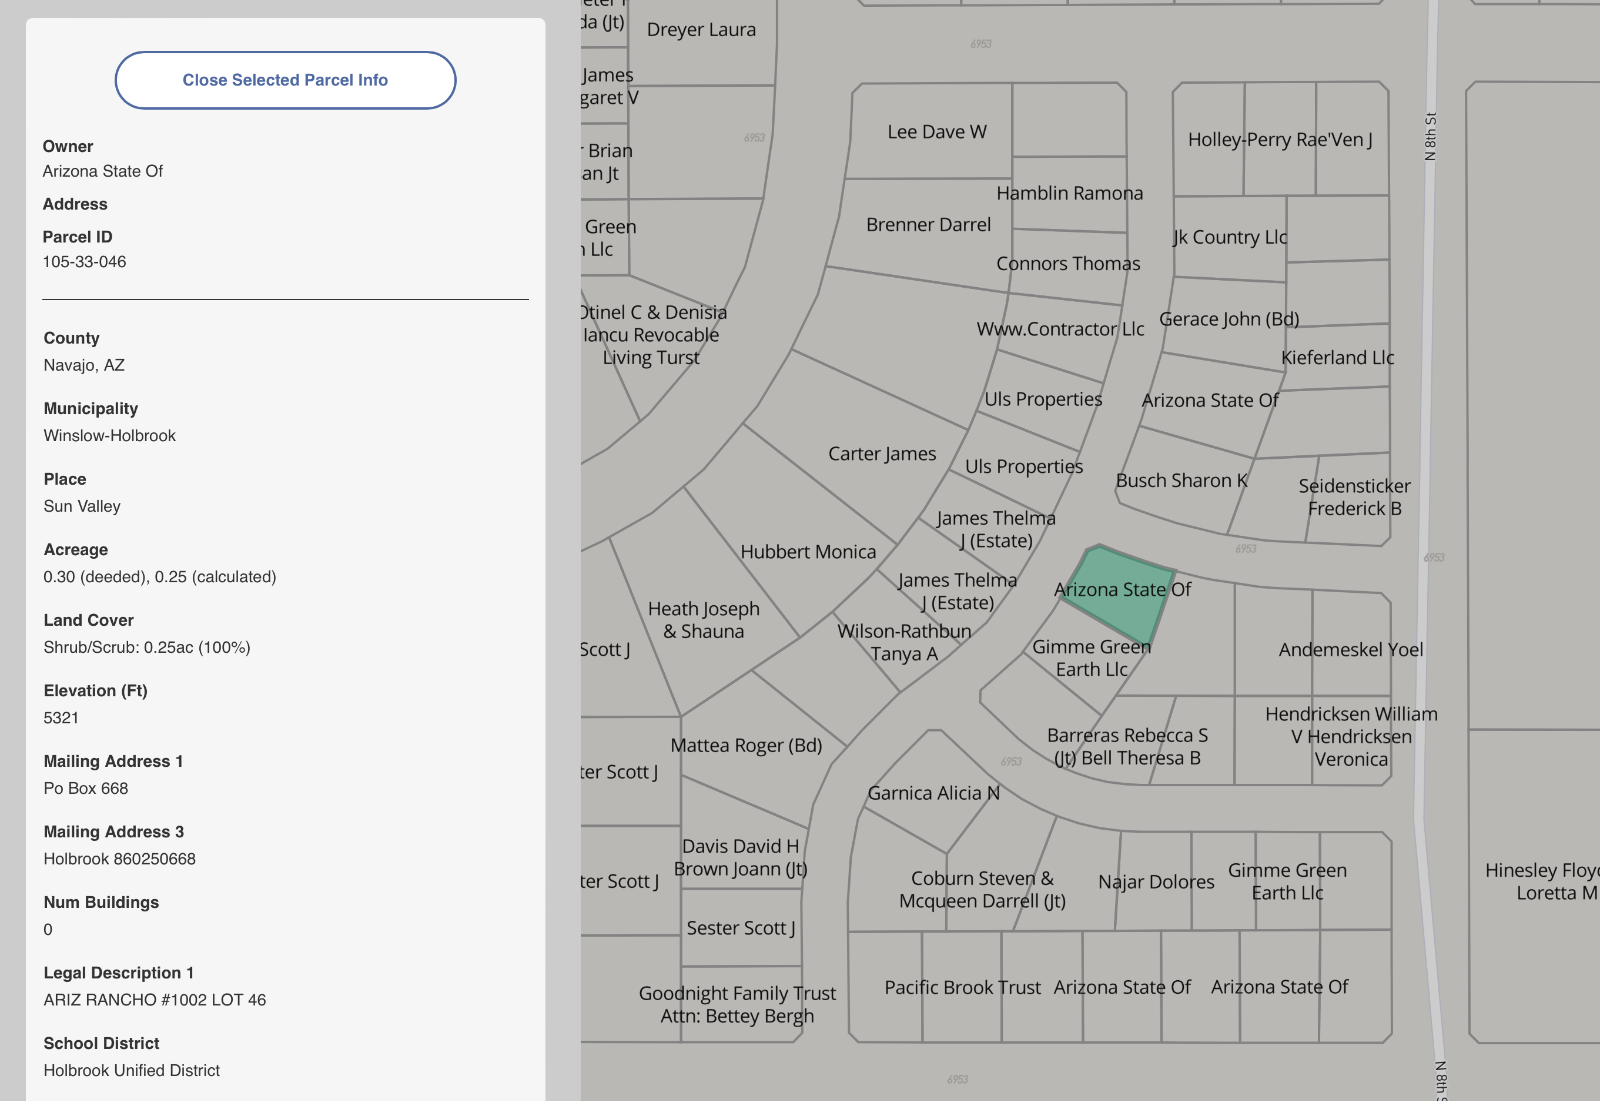1600x1101 pixels.
Task: Click the Land Cover Shrub/Scrub value
Action: (147, 647)
